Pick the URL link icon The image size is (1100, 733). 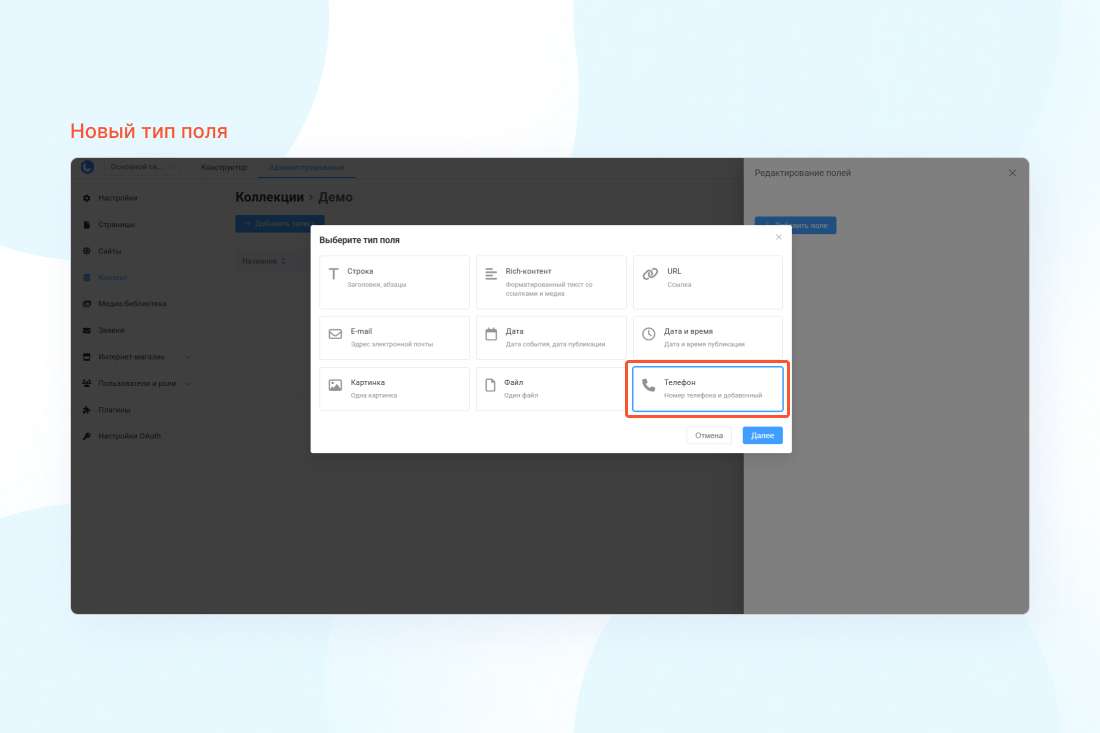click(649, 274)
